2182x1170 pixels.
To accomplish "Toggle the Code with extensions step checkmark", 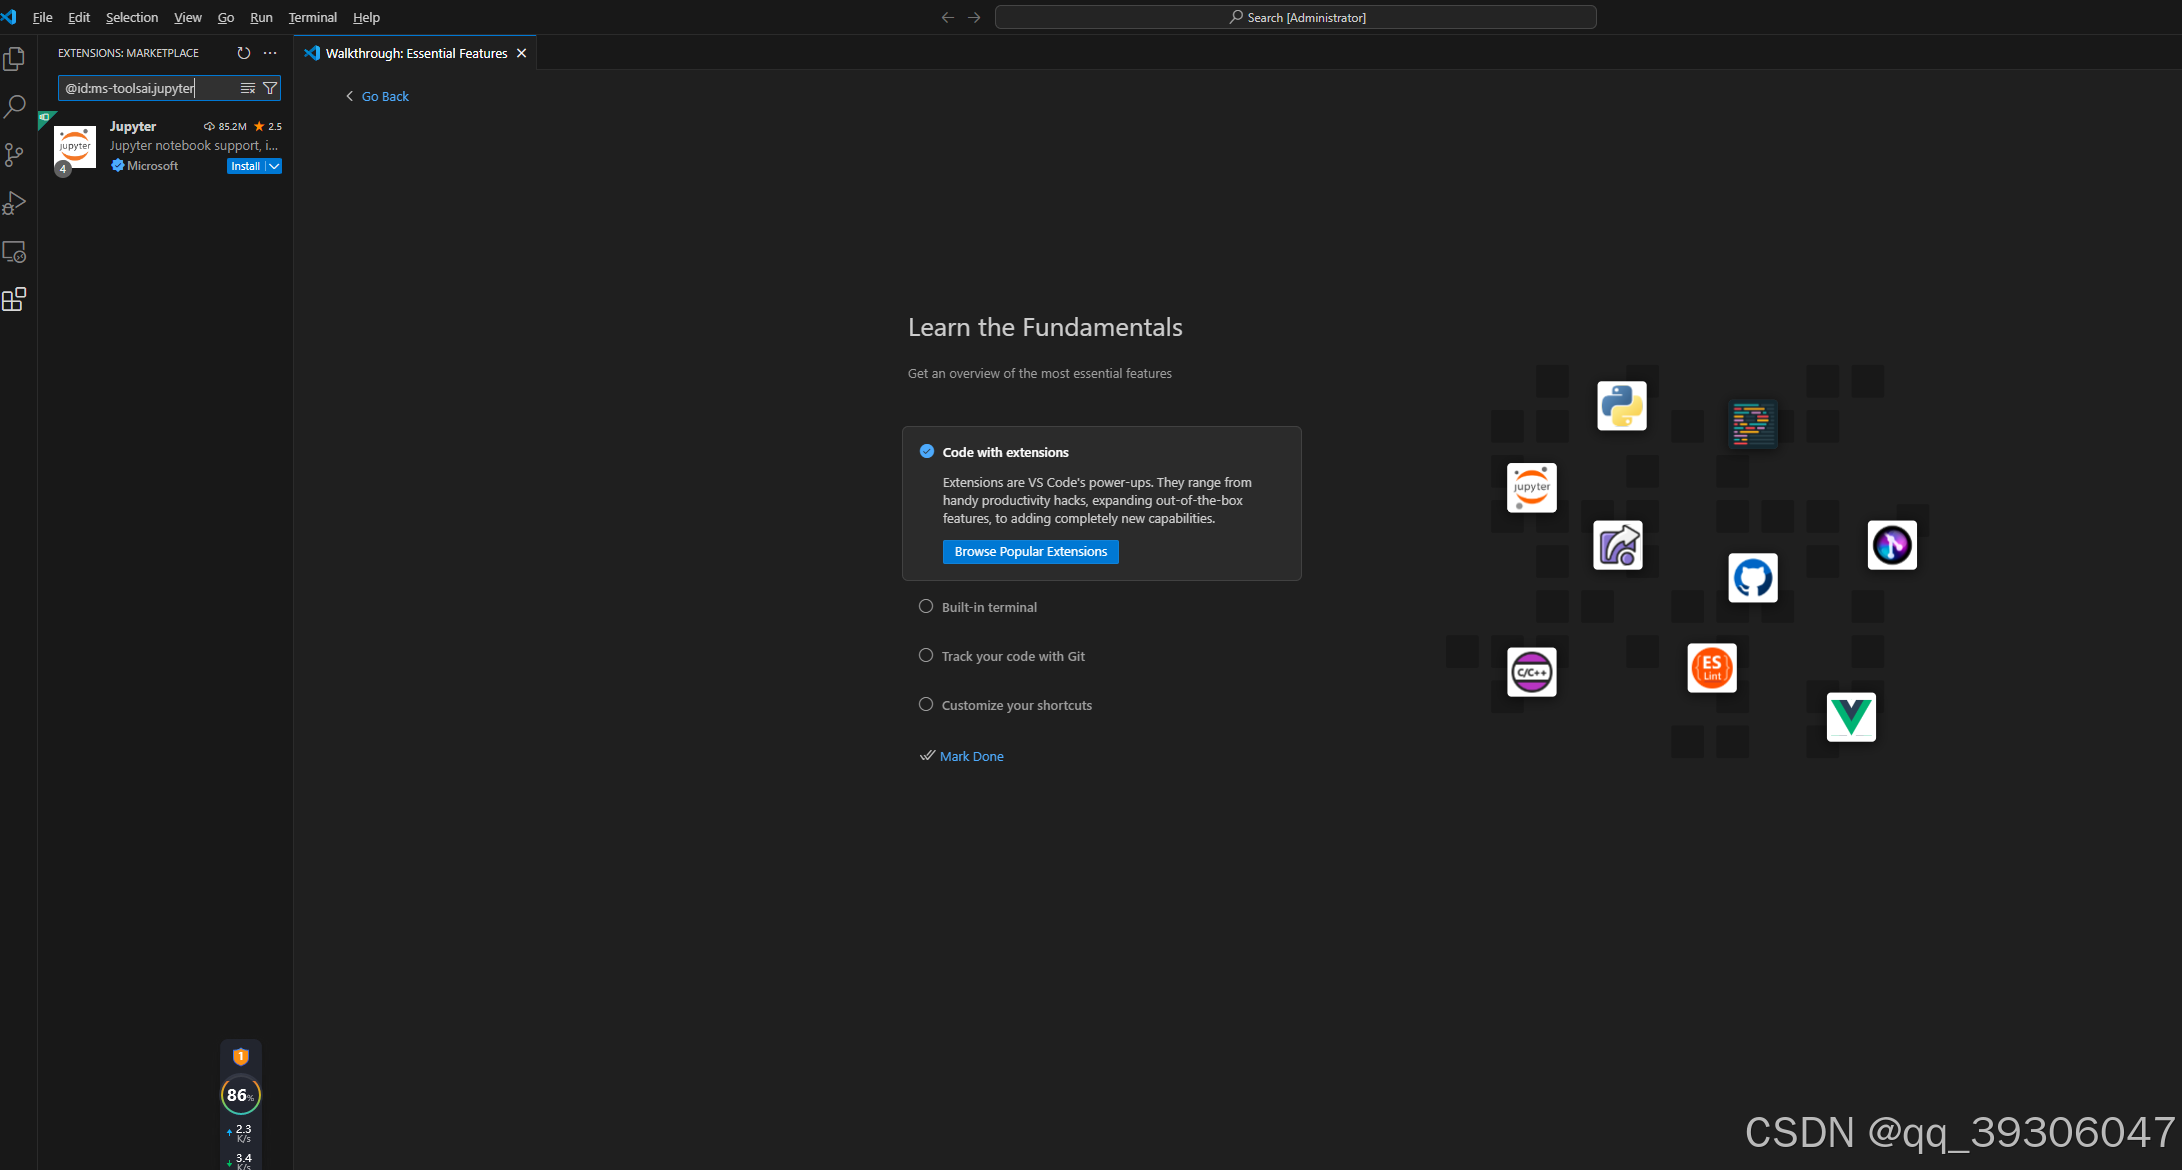I will click(927, 452).
